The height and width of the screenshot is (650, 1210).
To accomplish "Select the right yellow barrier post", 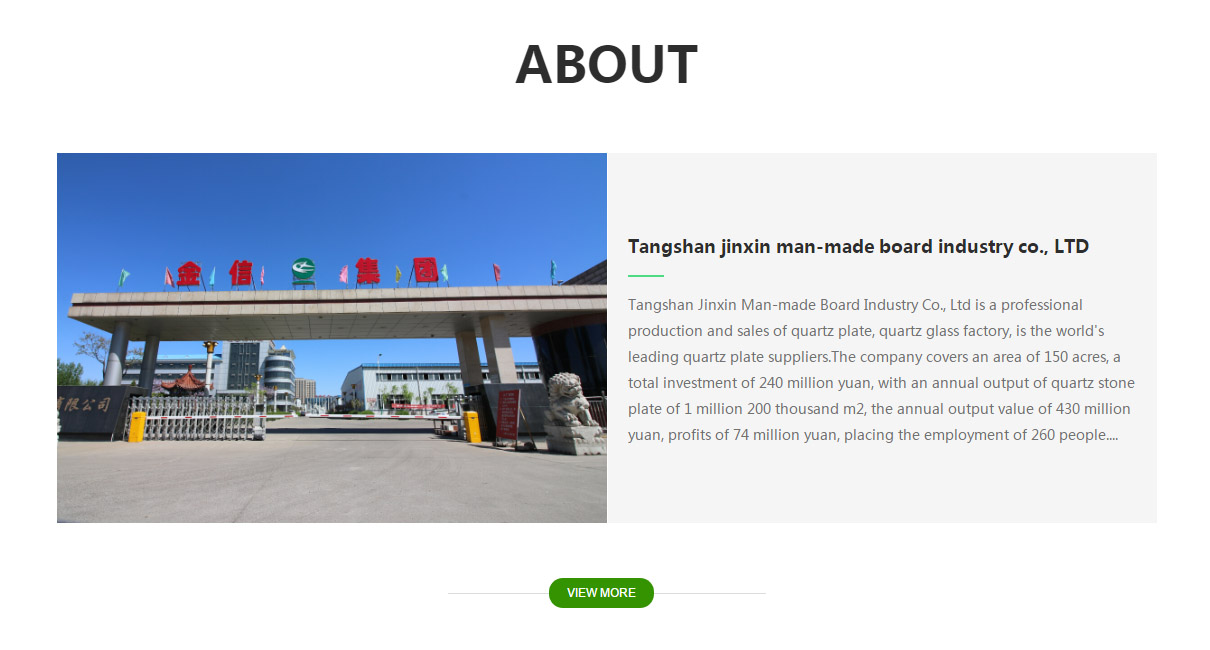I will click(x=472, y=426).
